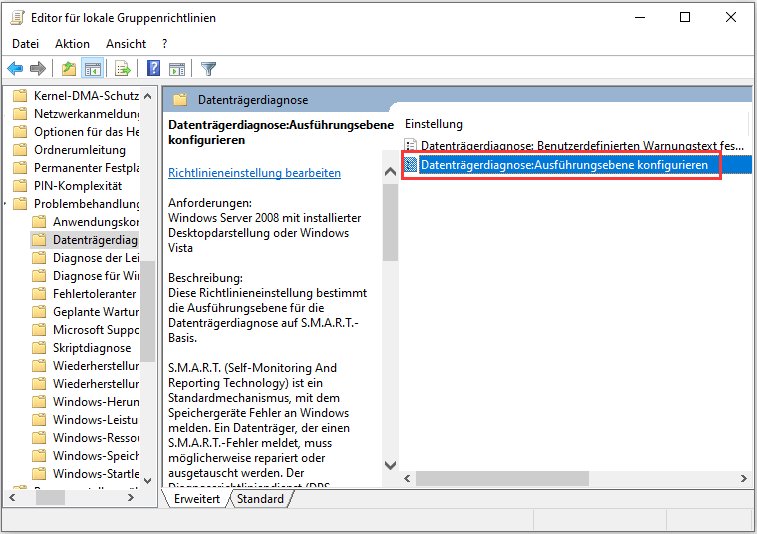The height and width of the screenshot is (534, 757).
Task: Toggle the console tree pane icon
Action: click(93, 69)
